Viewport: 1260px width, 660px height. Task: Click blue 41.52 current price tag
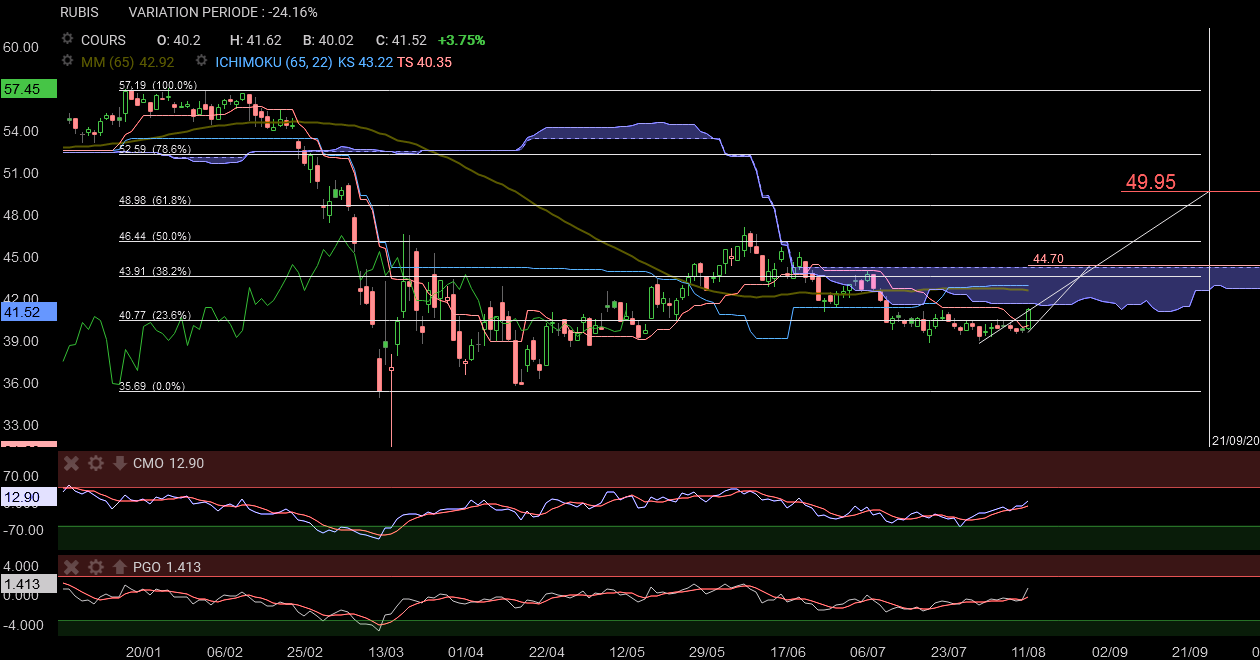point(29,312)
